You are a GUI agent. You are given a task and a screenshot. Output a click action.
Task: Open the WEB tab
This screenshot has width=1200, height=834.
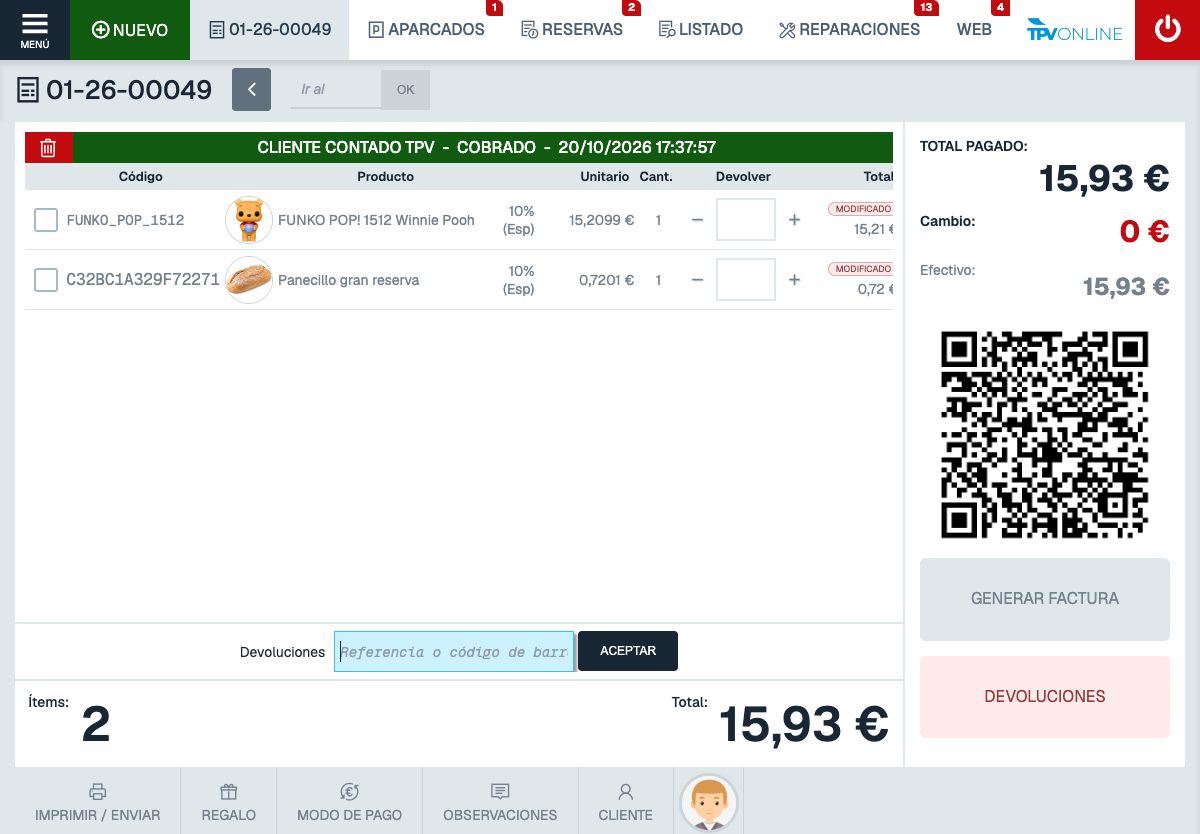[974, 30]
